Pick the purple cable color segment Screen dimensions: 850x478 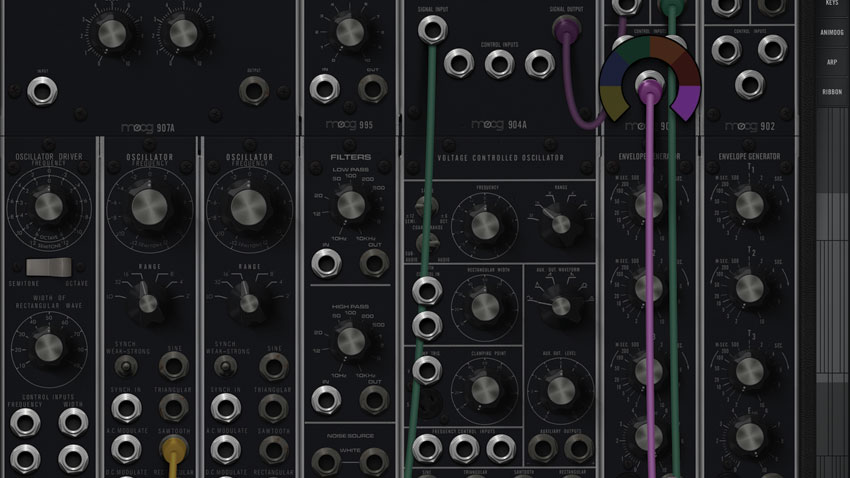686,102
